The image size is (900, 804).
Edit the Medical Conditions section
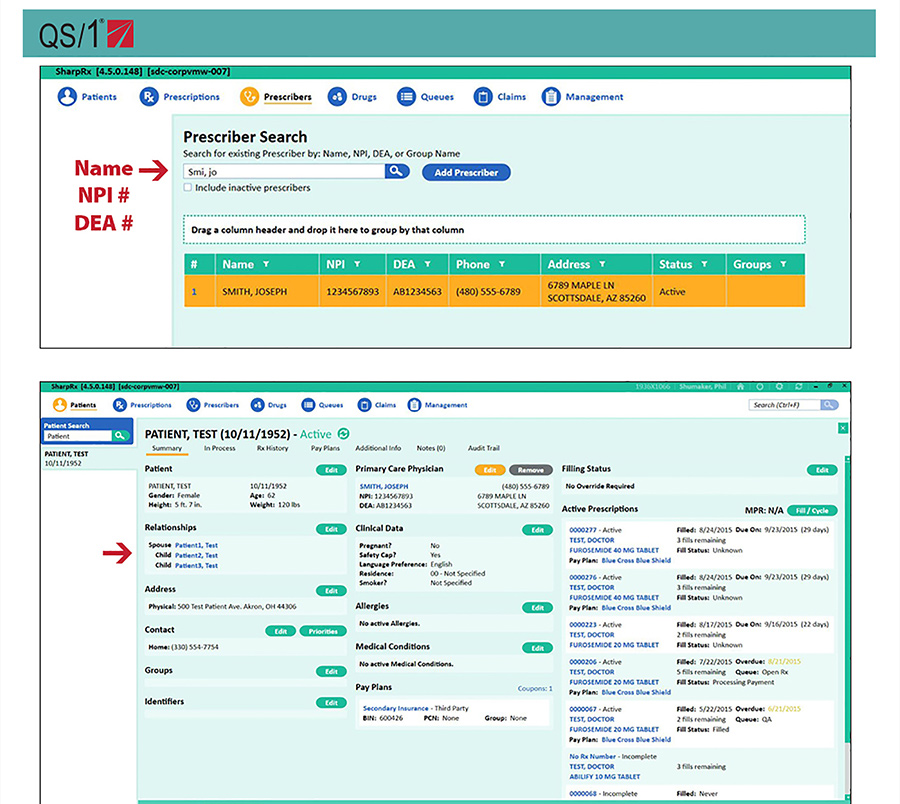point(537,648)
